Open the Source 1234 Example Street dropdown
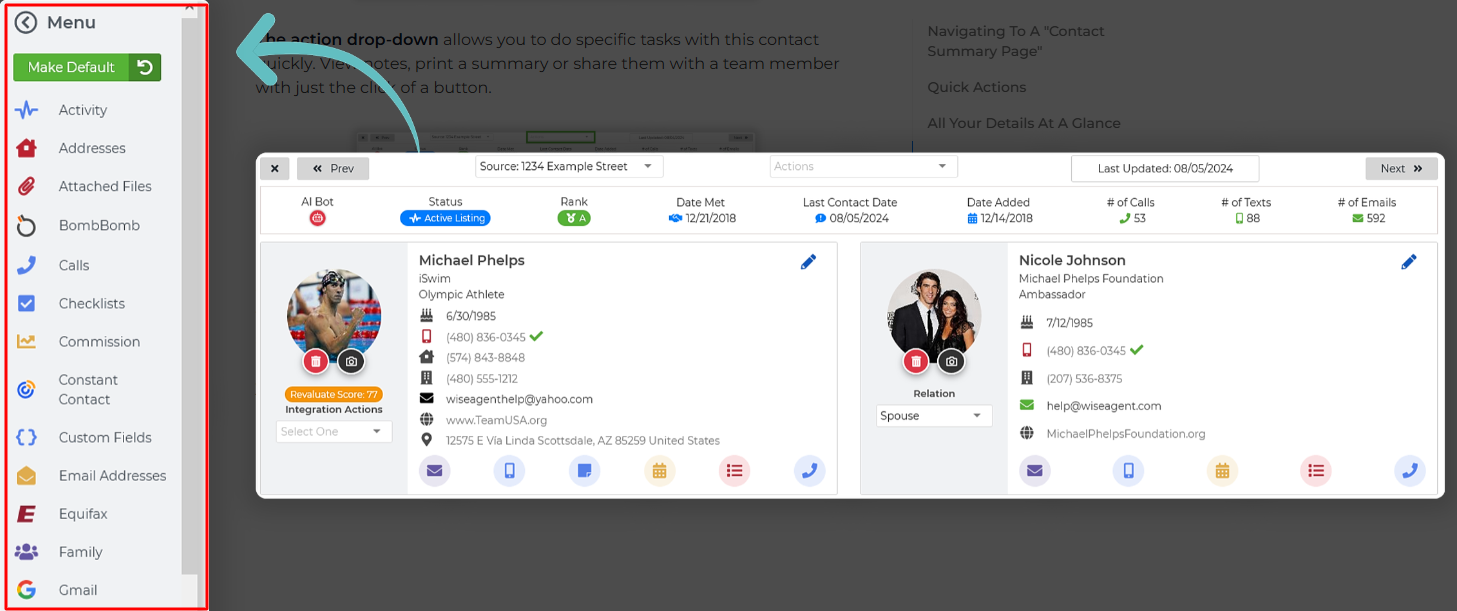Viewport: 1457px width, 611px height. (569, 166)
